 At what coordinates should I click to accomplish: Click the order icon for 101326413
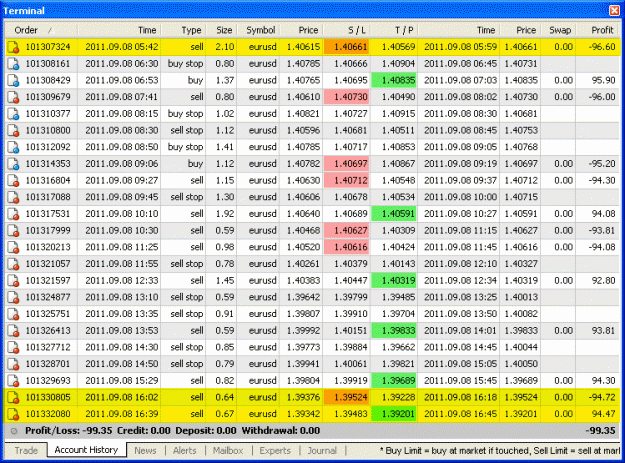click(x=13, y=331)
